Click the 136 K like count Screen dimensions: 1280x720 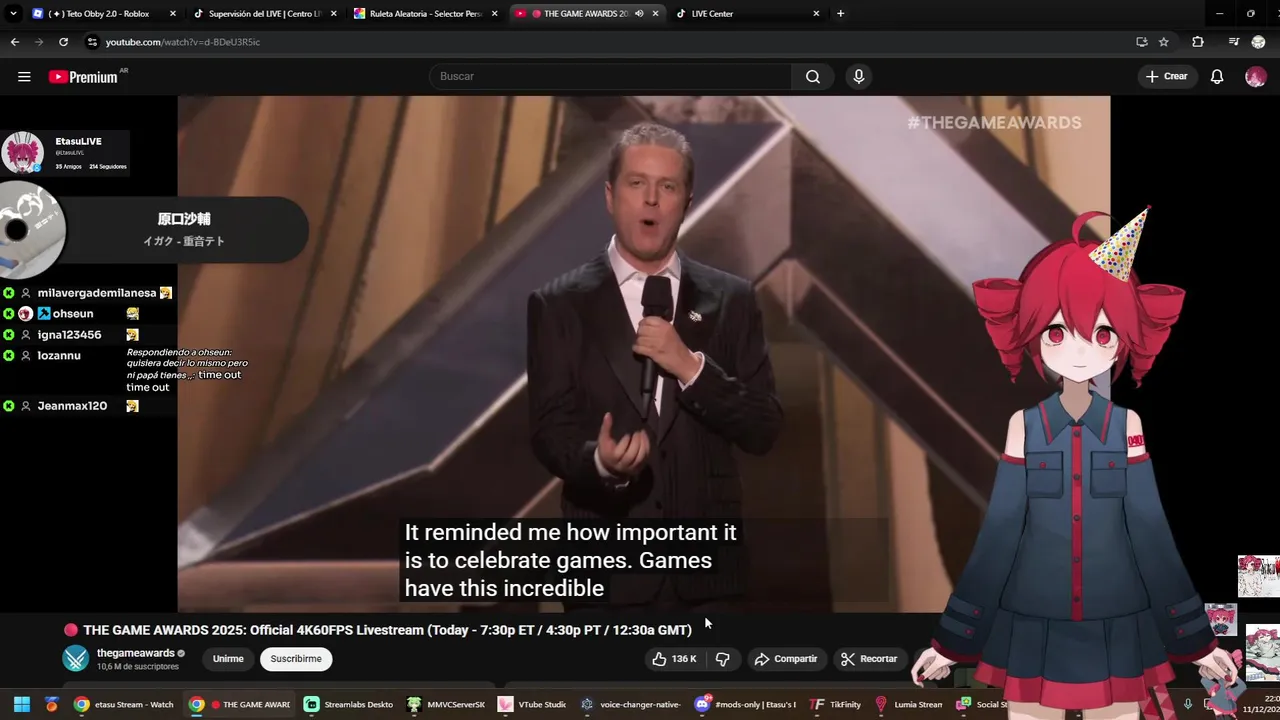(684, 659)
